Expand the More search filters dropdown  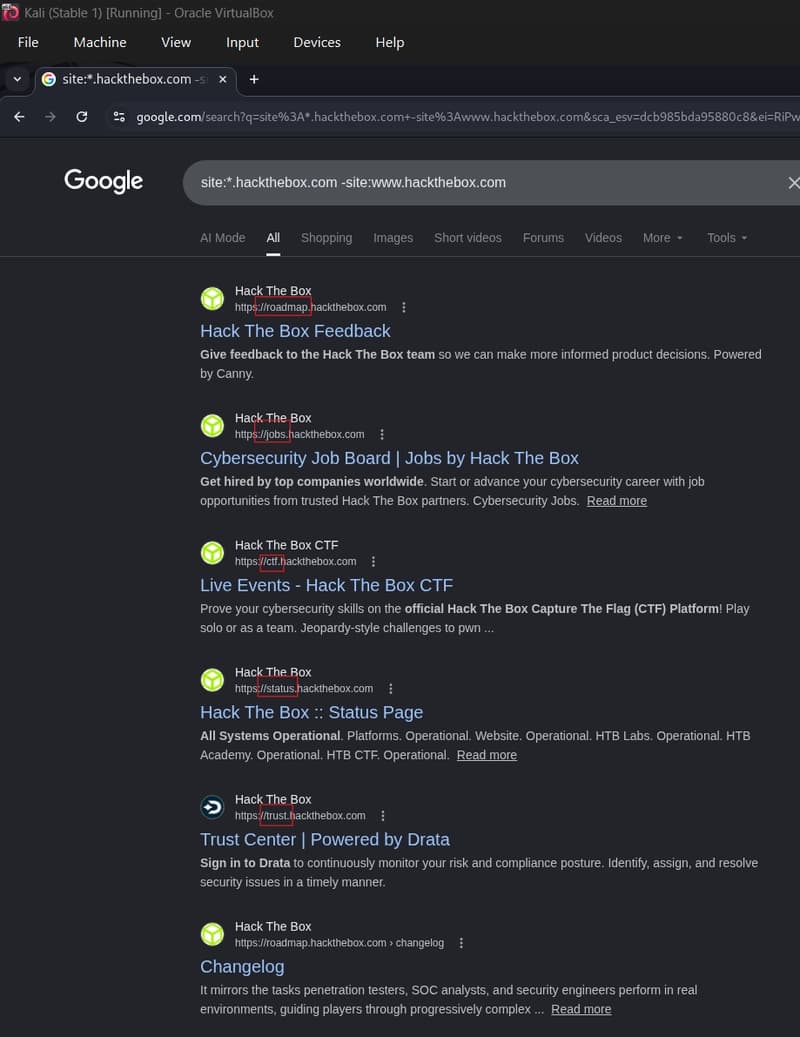pyautogui.click(x=662, y=238)
